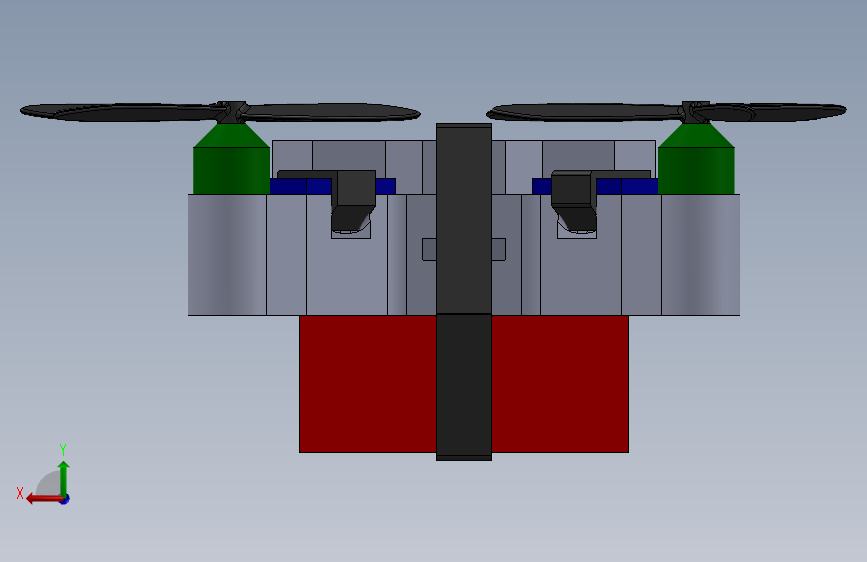Image resolution: width=867 pixels, height=562 pixels.
Task: Click the red X axis arrow of the triad
Action: coord(43,499)
